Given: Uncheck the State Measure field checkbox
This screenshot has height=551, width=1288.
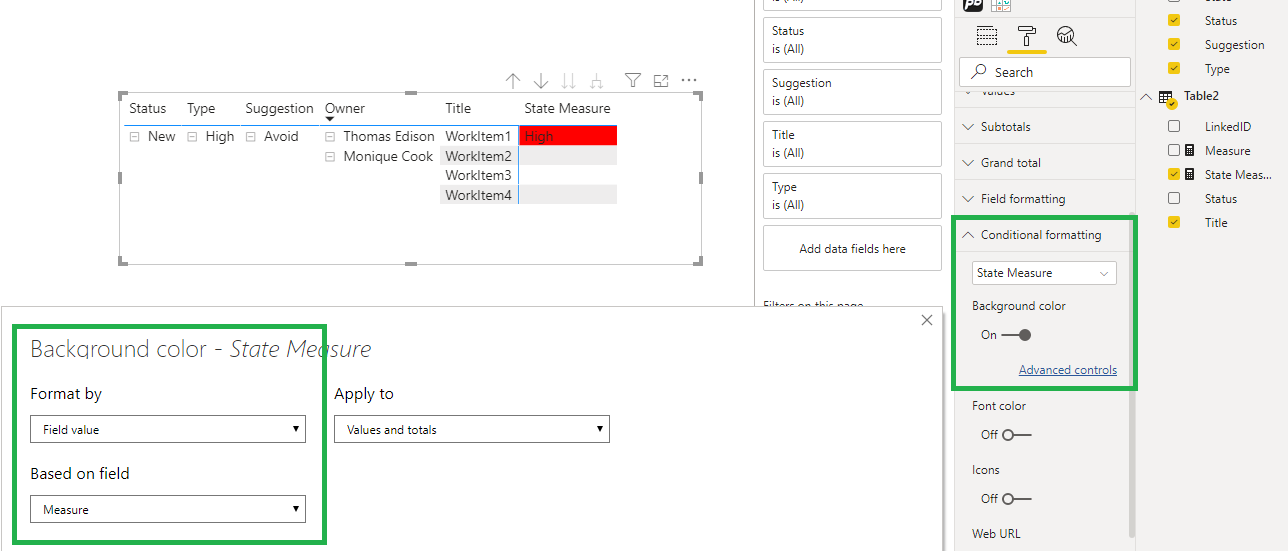Looking at the screenshot, I should pyautogui.click(x=1174, y=174).
